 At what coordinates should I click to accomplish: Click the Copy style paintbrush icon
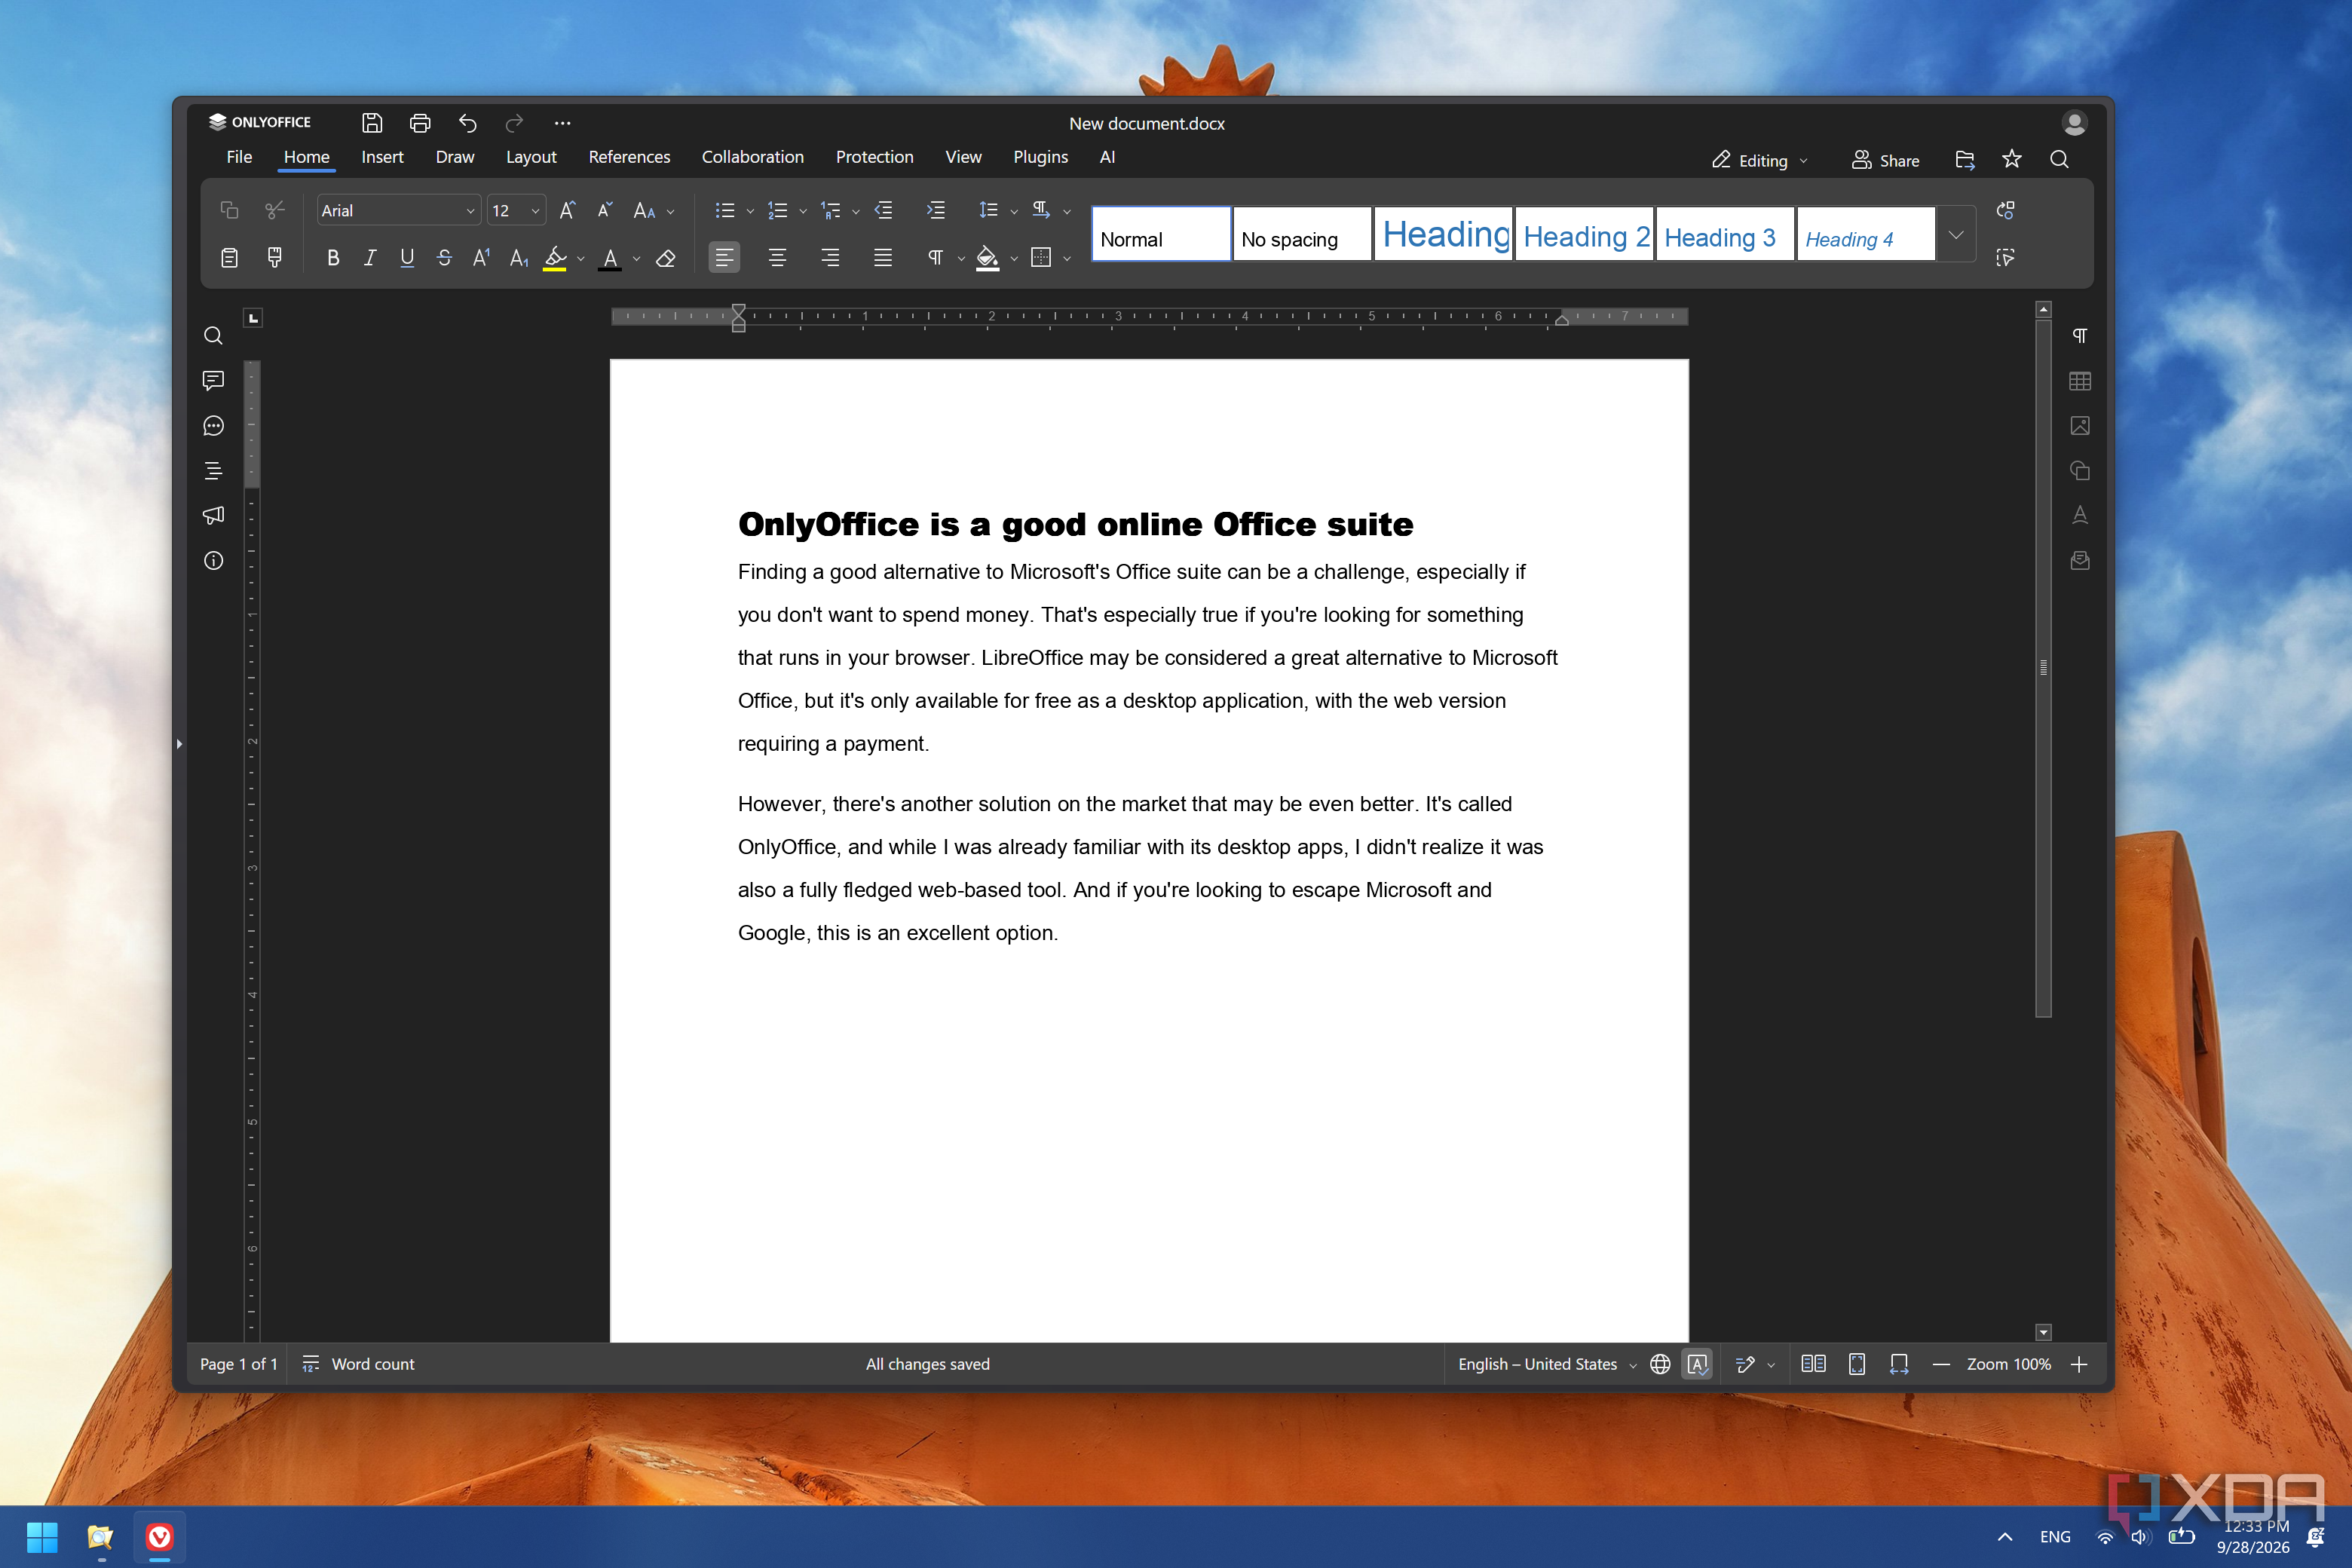point(275,258)
